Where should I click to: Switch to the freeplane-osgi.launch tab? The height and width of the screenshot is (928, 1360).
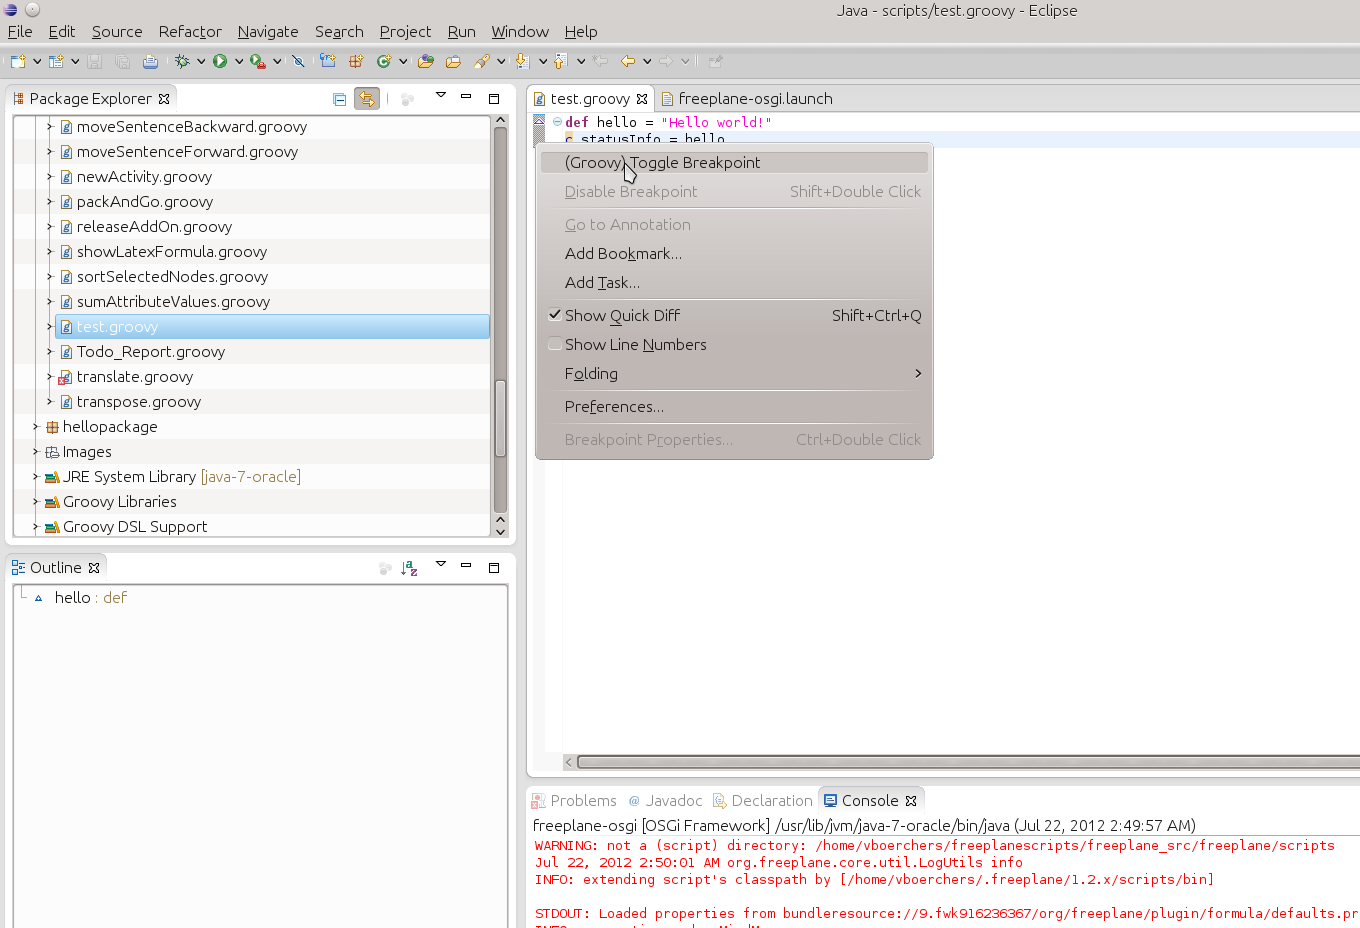point(754,99)
